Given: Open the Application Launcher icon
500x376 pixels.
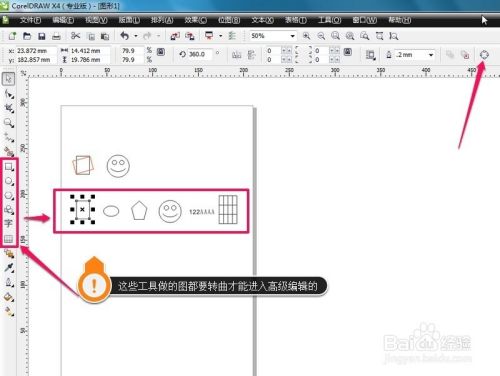Looking at the screenshot, I should (x=209, y=36).
